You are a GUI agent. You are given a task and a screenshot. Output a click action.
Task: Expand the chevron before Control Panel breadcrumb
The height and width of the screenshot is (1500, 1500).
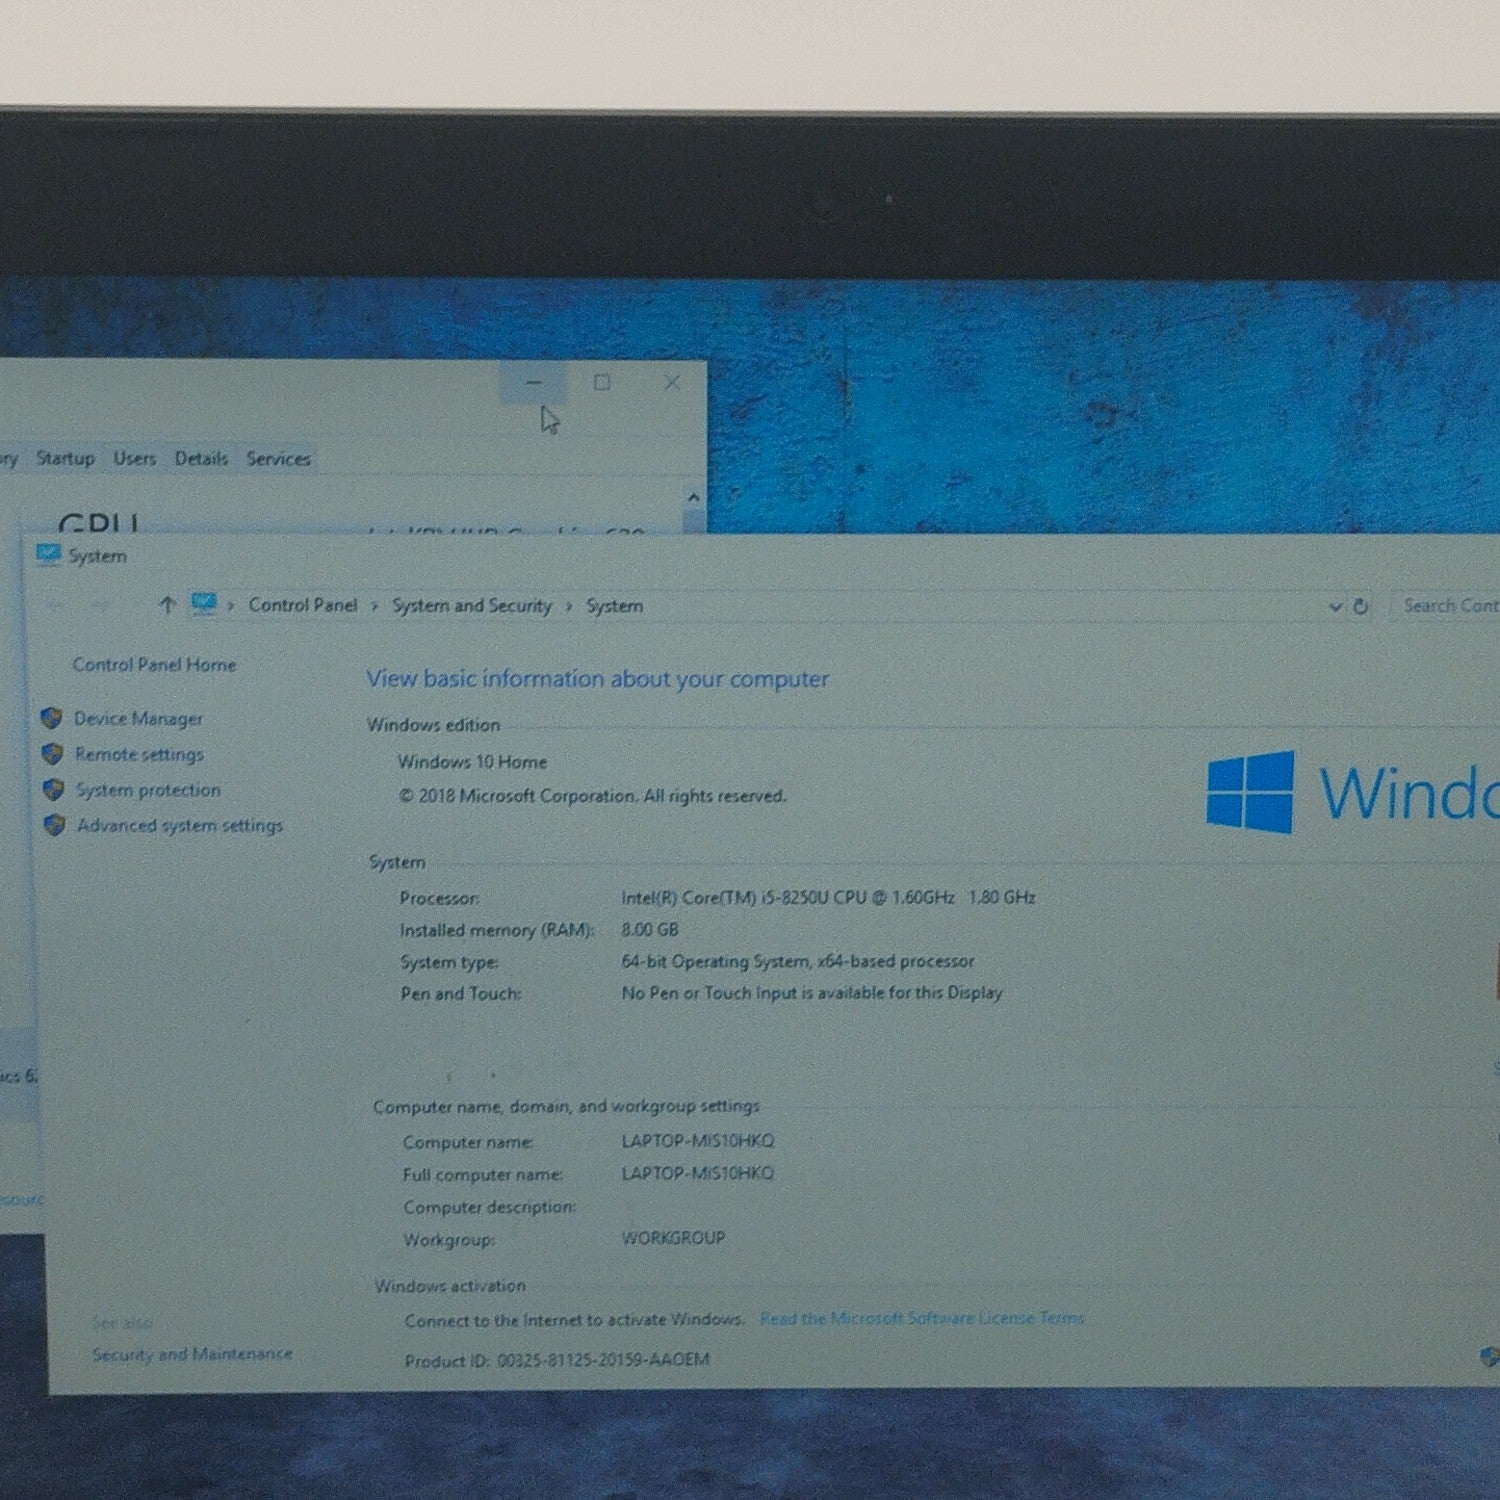tap(230, 605)
